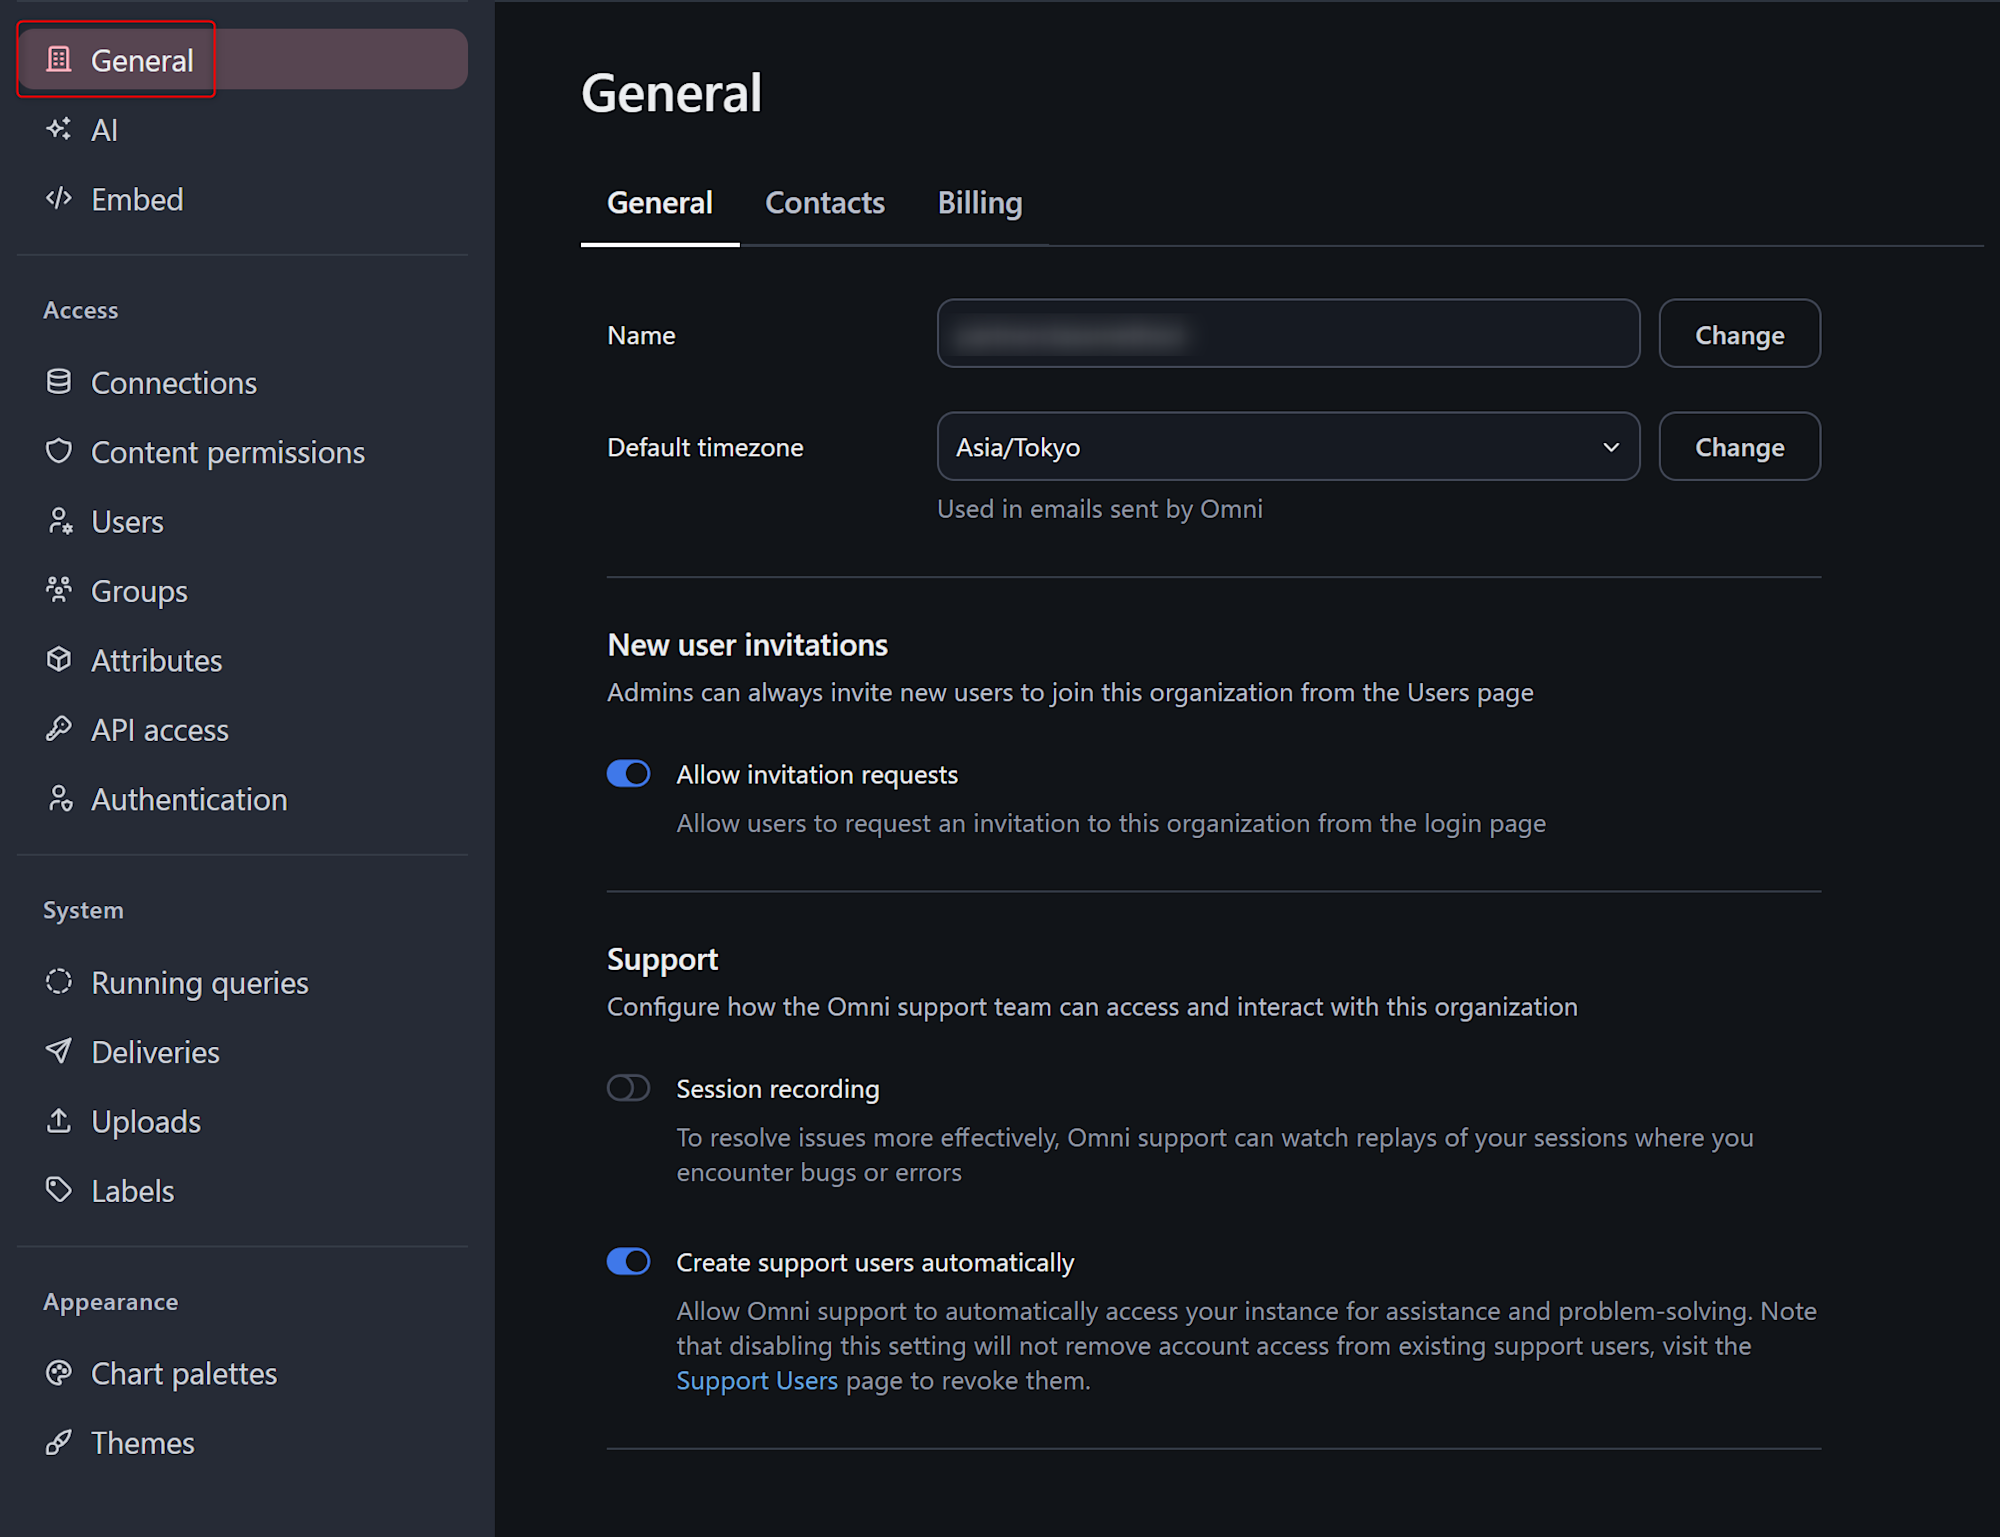Turn off Create support users automatically

[628, 1262]
